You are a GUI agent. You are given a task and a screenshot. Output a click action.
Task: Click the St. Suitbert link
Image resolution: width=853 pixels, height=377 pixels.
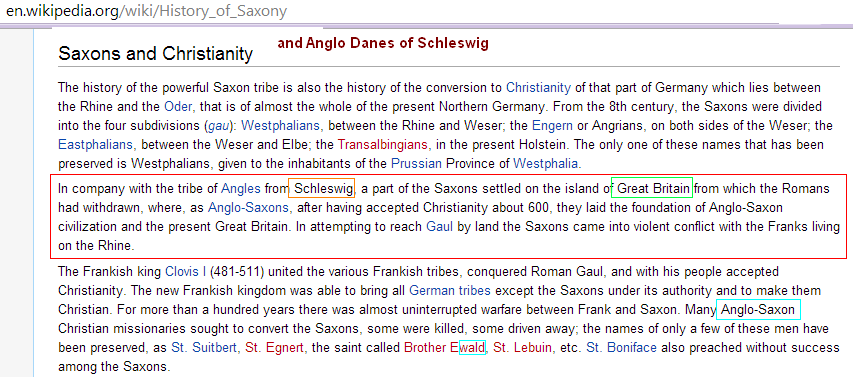[205, 348]
